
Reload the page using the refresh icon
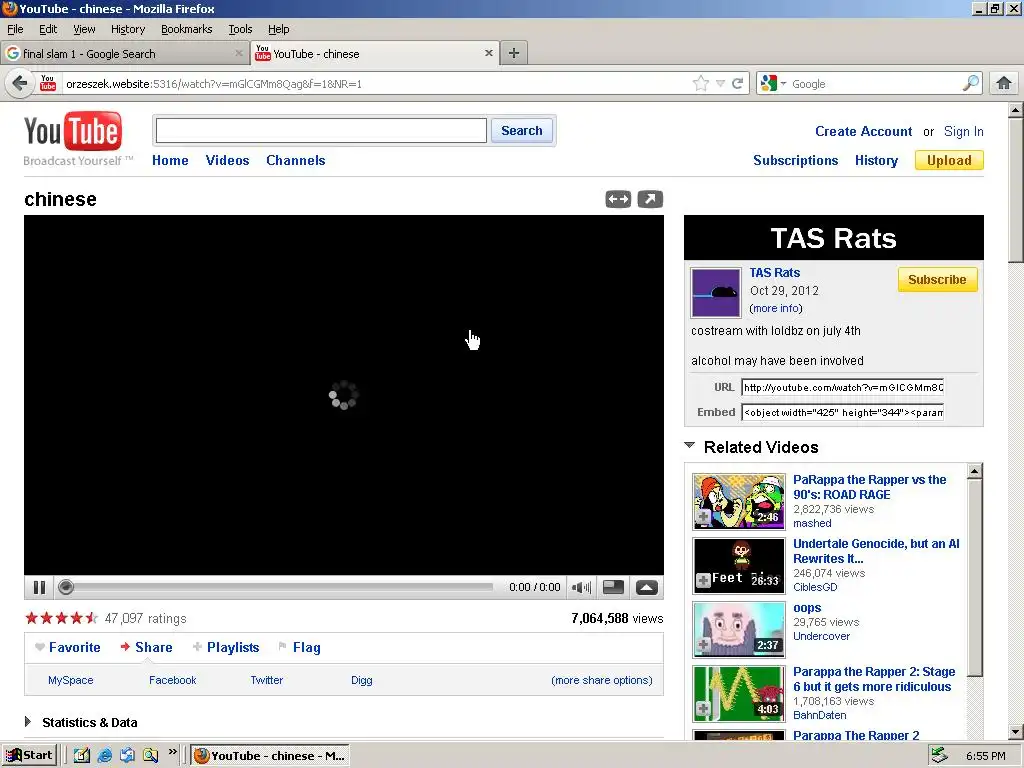(x=738, y=84)
